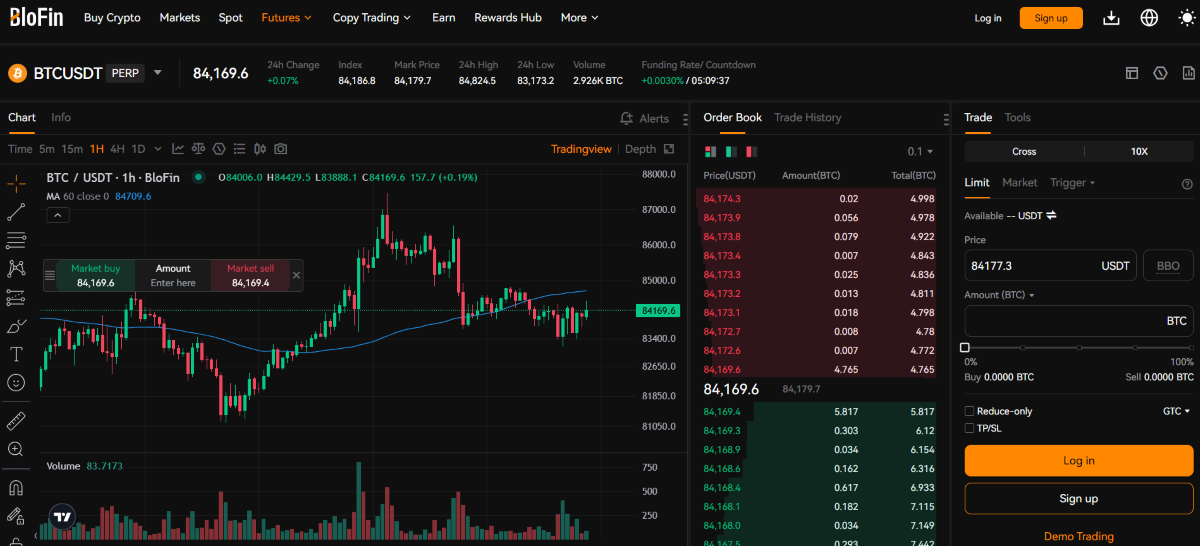Viewport: 1200px width, 546px height.
Task: Open the Amount (BTC) unit dropdown
Action: [x=999, y=295]
